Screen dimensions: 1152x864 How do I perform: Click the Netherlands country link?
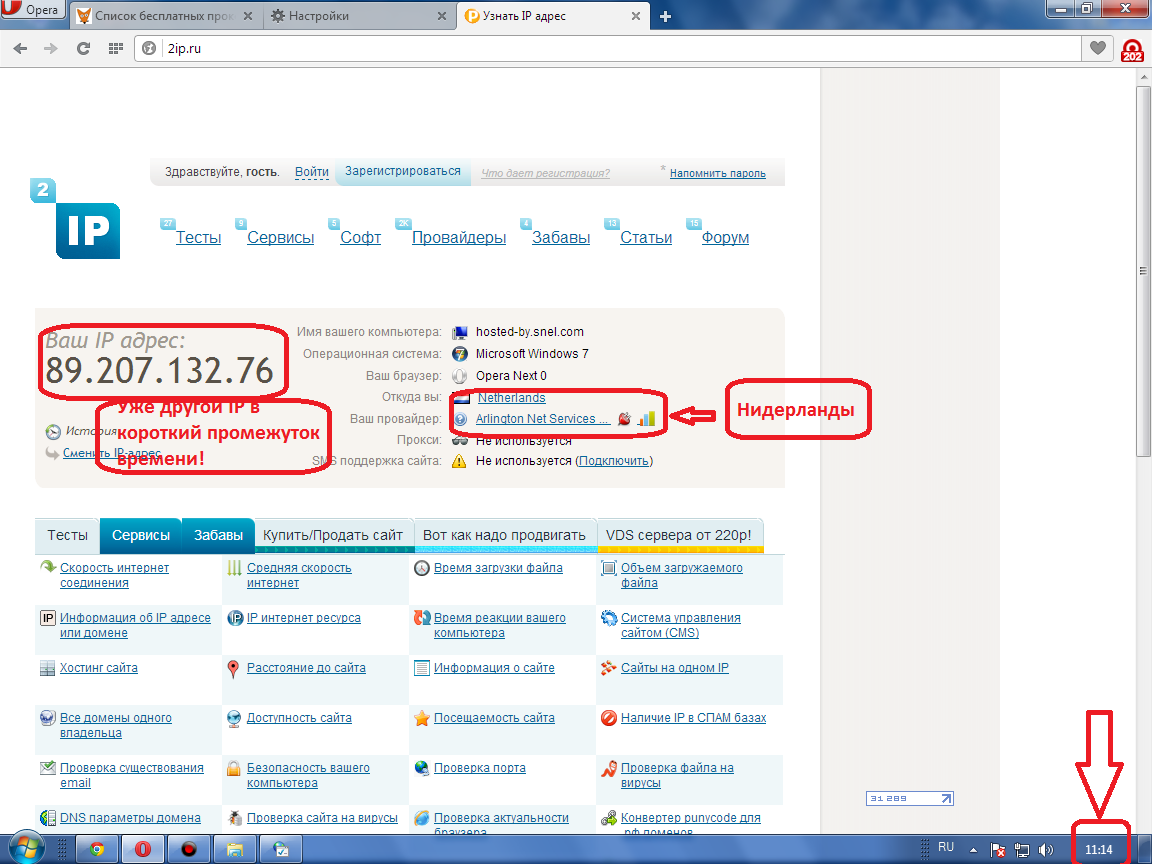511,397
